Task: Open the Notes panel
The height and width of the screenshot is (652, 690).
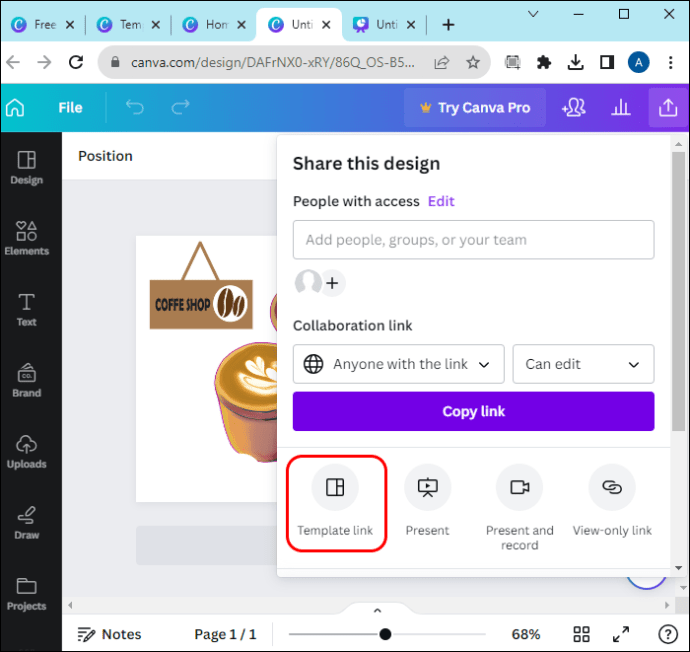Action: click(x=110, y=634)
